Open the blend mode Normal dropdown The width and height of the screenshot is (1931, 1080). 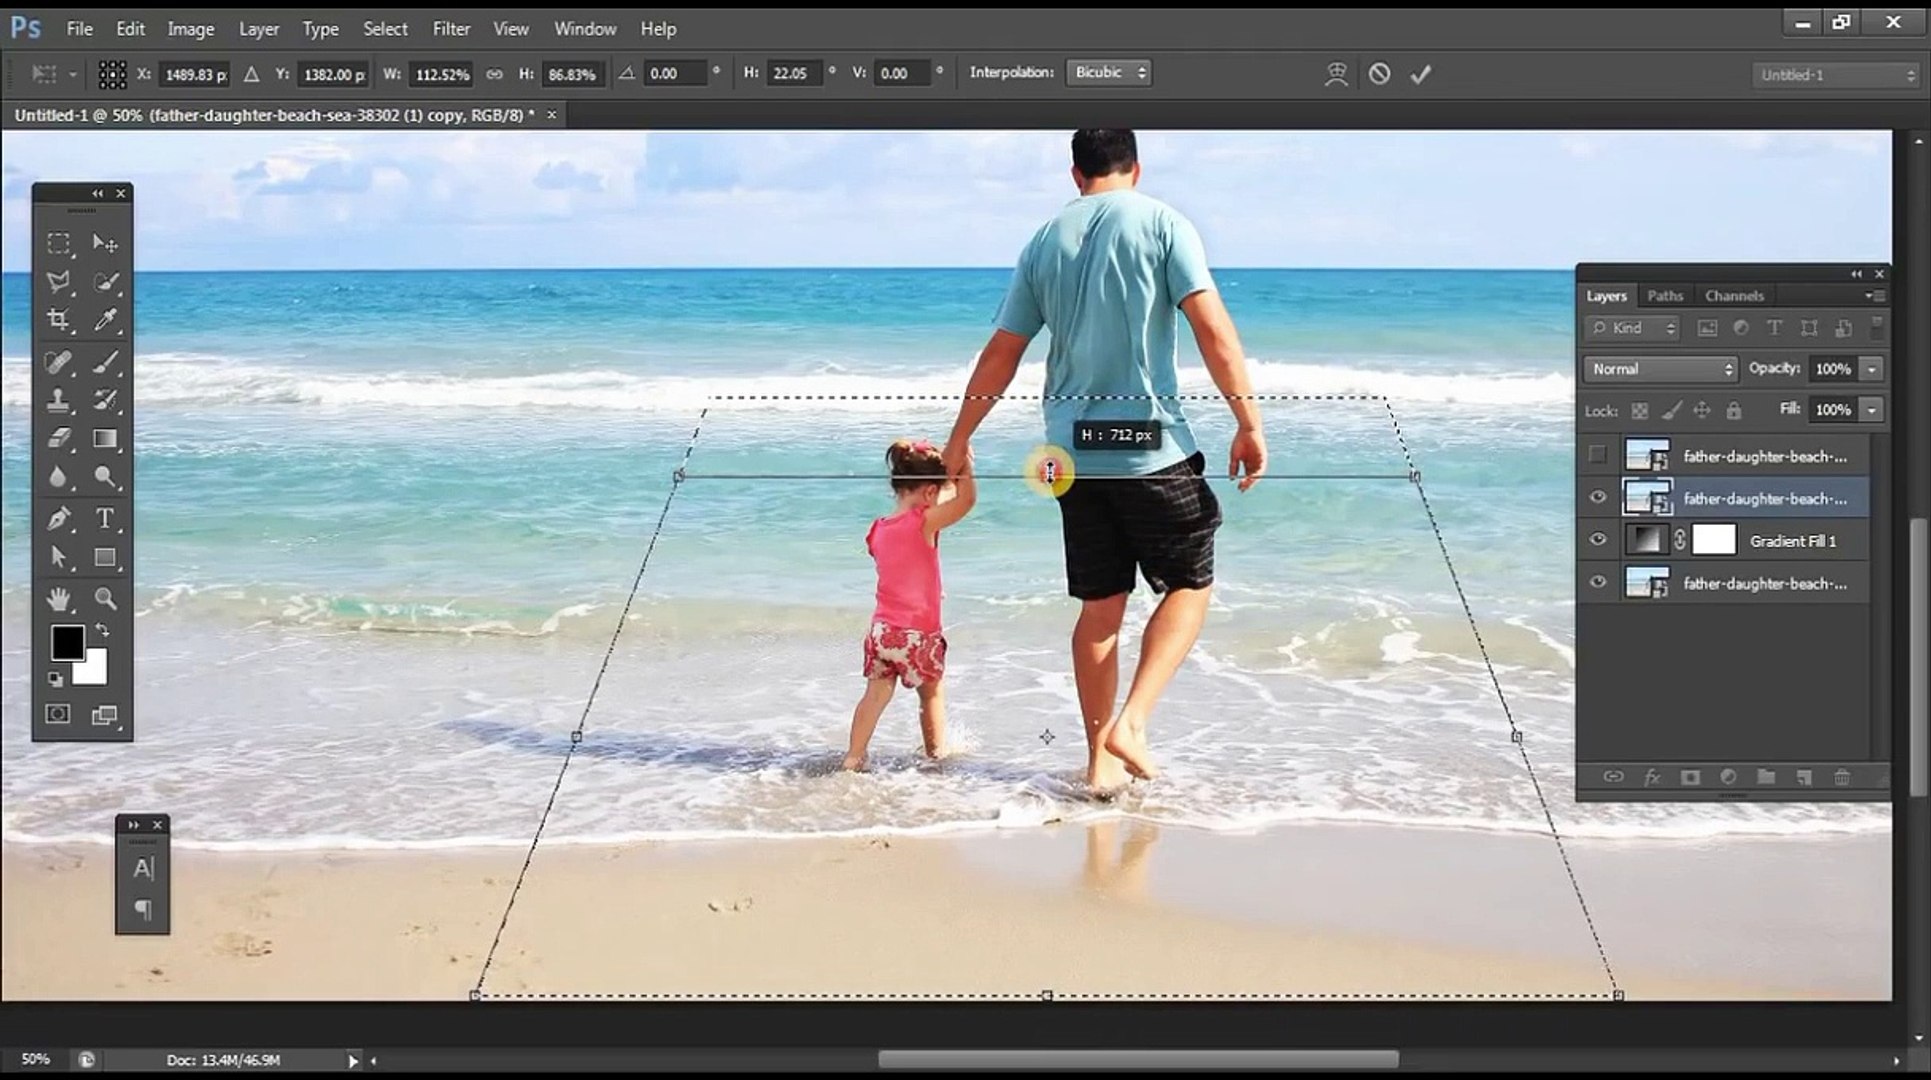(1659, 368)
